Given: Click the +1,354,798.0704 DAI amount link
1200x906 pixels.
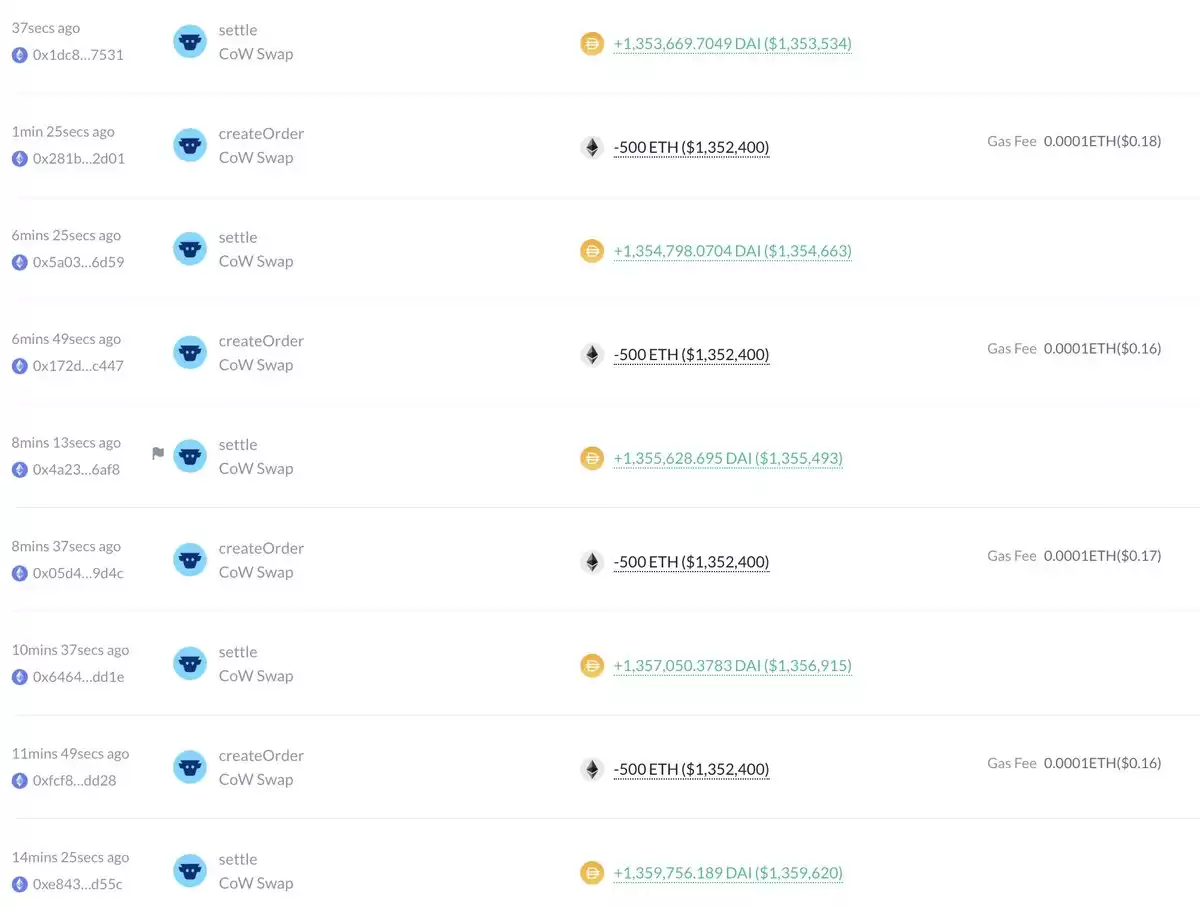Looking at the screenshot, I should pos(732,251).
